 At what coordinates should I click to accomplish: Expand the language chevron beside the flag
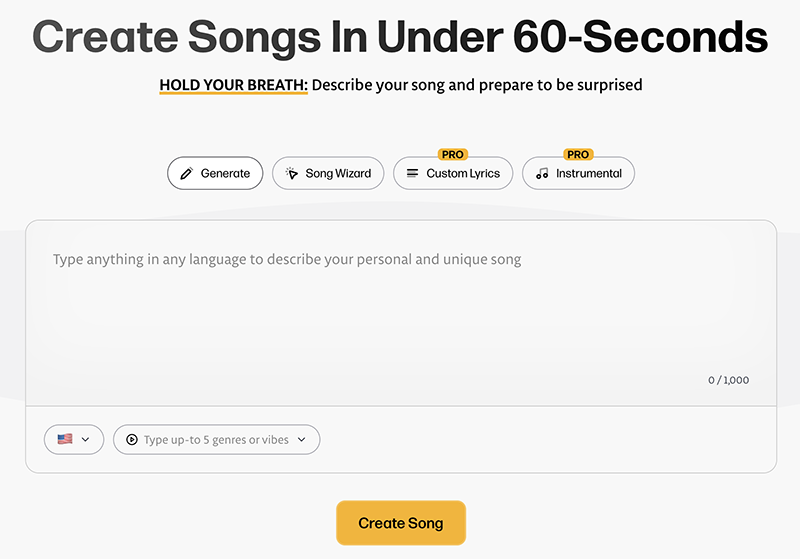click(x=86, y=439)
